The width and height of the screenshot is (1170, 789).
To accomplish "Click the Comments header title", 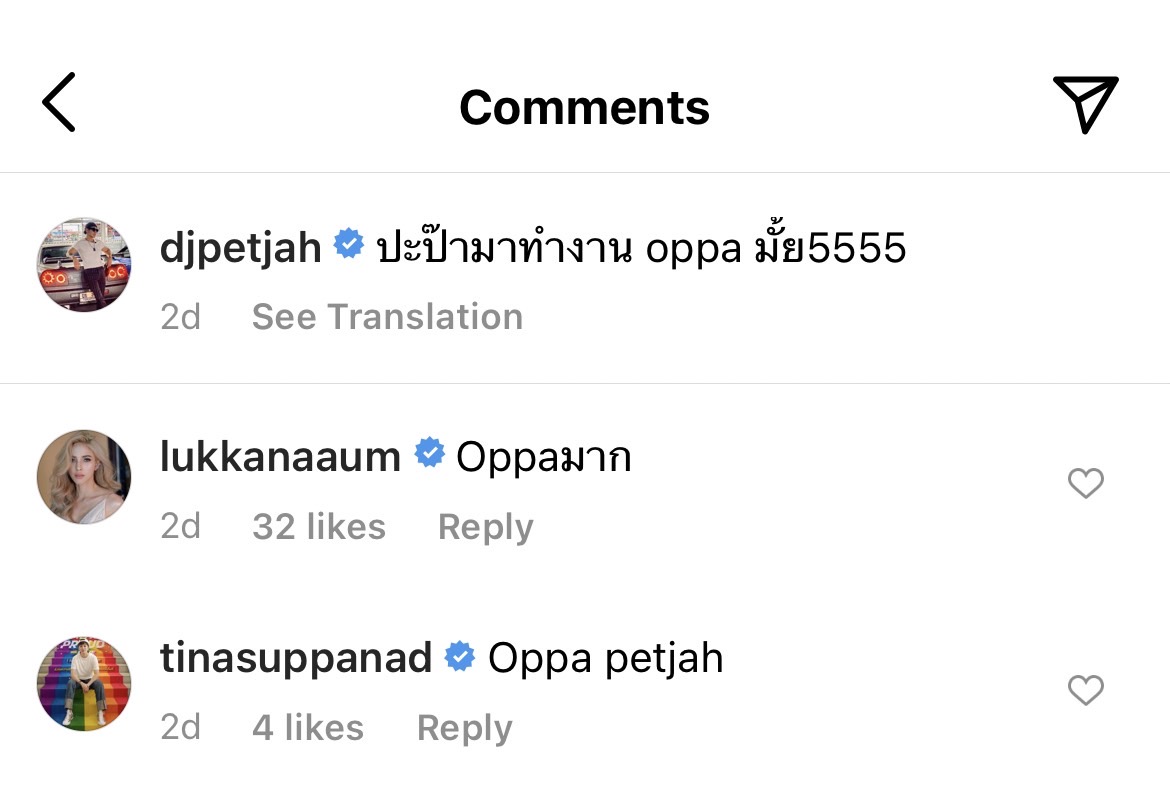I will pyautogui.click(x=584, y=107).
